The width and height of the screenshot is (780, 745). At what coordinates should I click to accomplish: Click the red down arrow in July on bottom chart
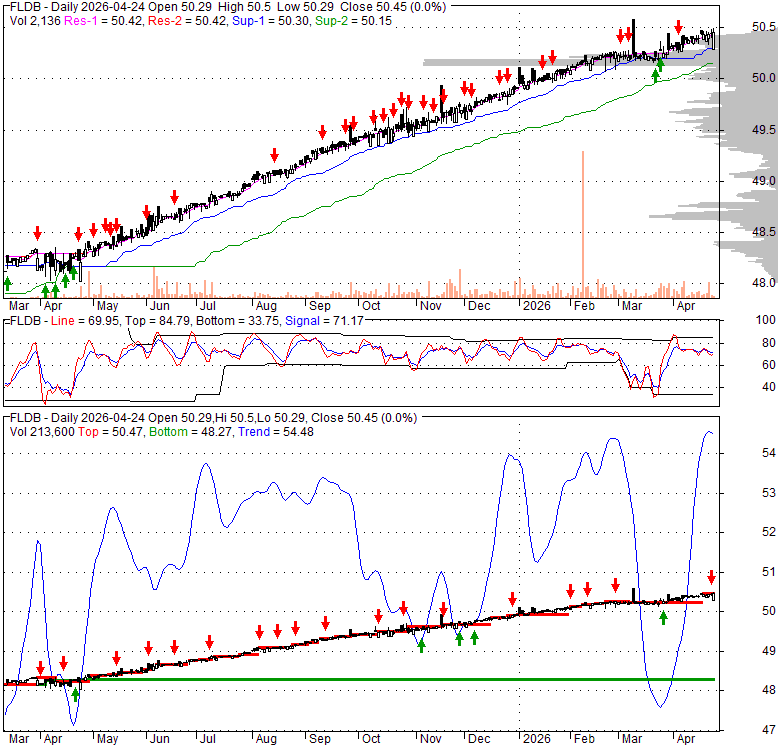click(209, 642)
